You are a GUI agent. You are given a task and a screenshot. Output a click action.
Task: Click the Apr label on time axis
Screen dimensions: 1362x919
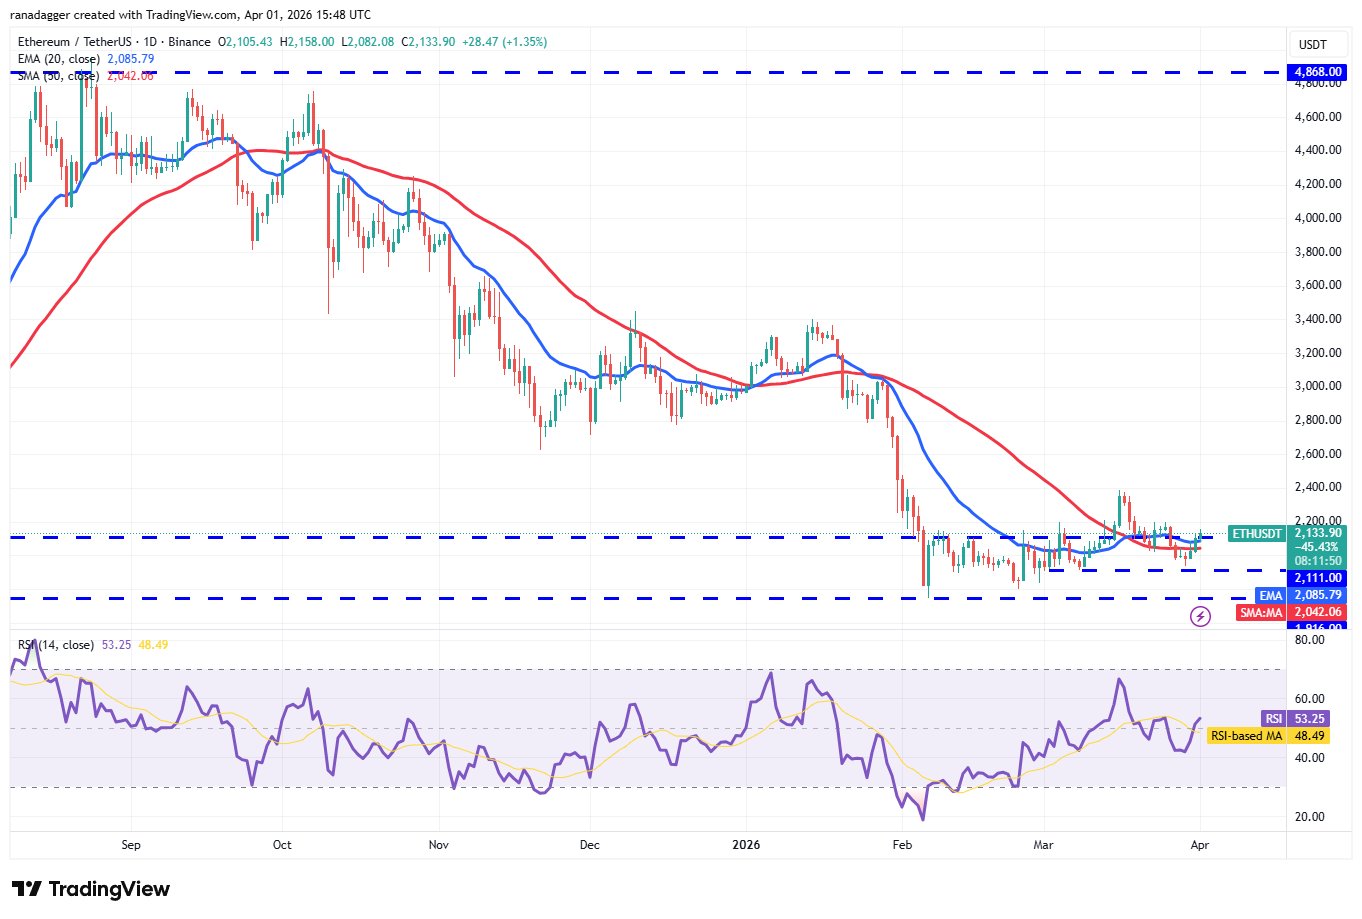point(1200,845)
